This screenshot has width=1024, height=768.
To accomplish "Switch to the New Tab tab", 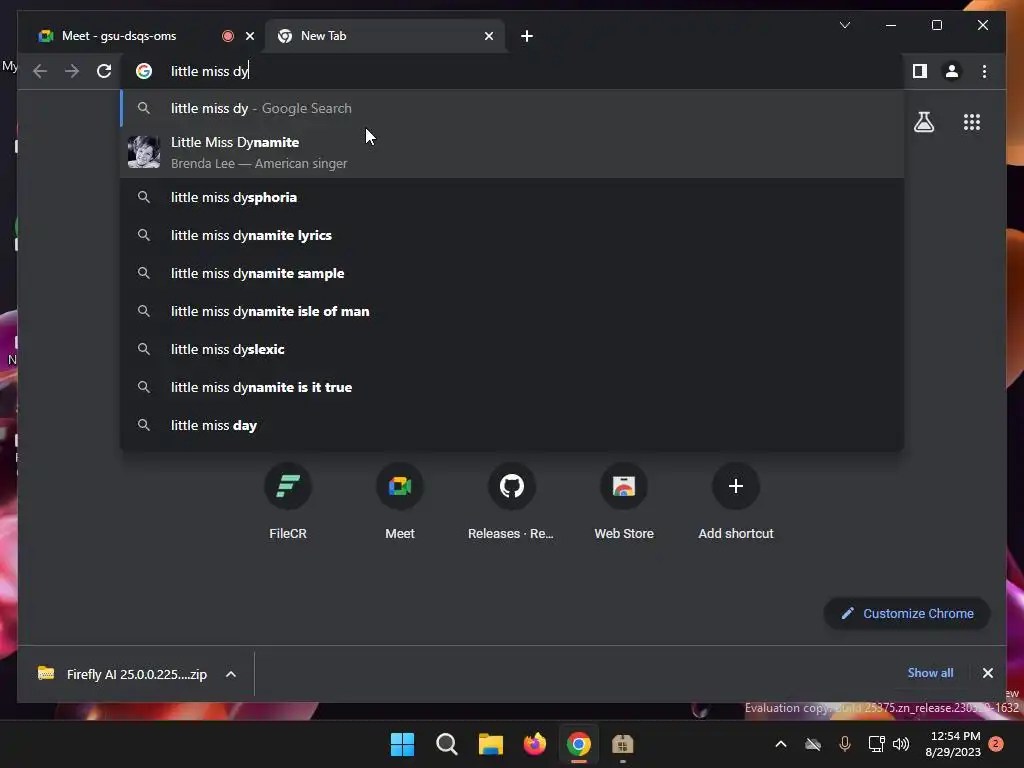I will pos(385,36).
